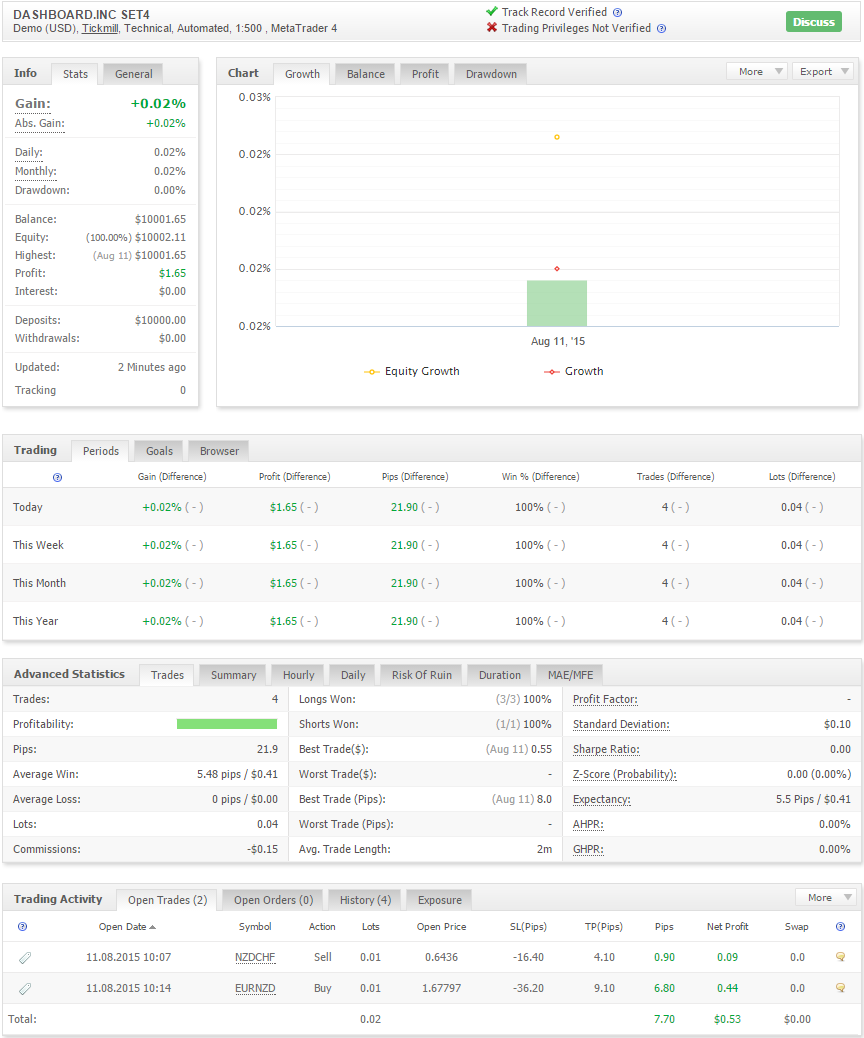Open the chart Export dropdown
Viewport: 864px width, 1038px height.
pyautogui.click(x=823, y=71)
